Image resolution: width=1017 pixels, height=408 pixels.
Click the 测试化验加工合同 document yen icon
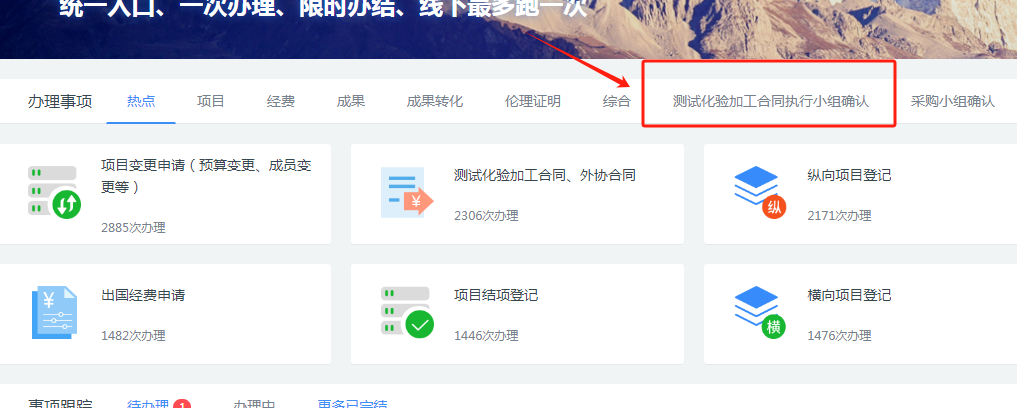click(406, 192)
